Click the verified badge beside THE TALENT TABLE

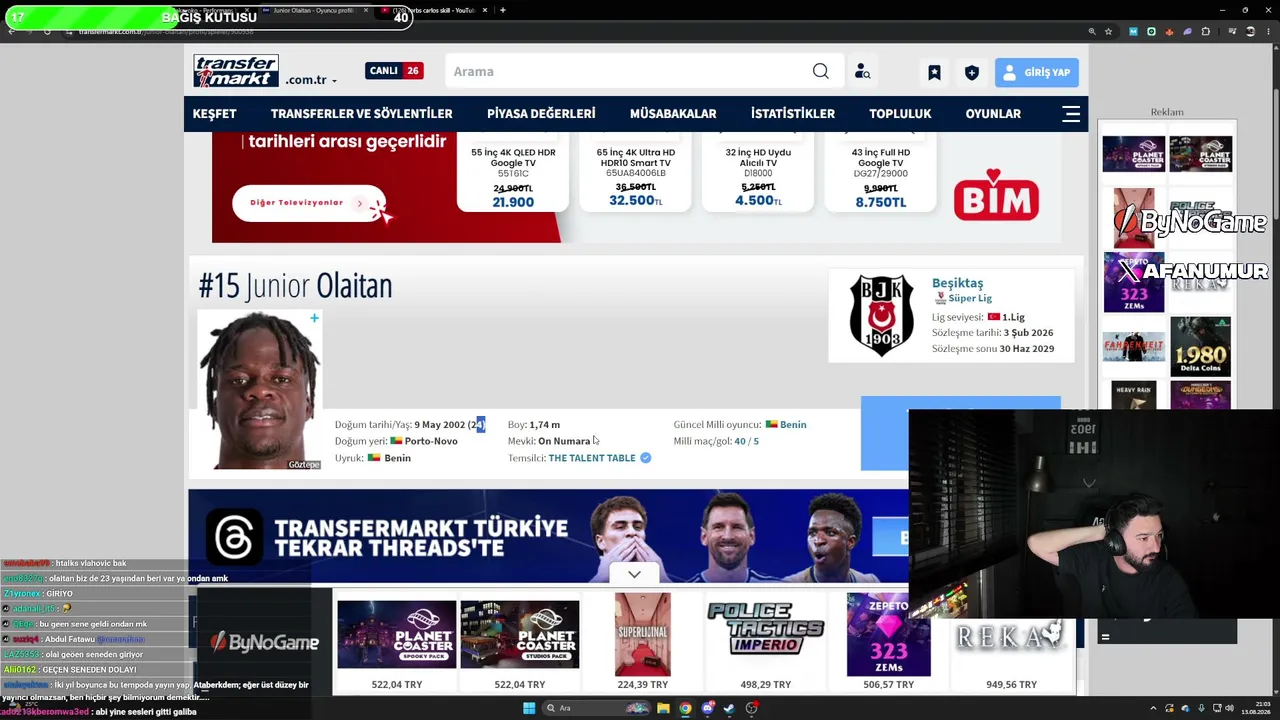click(x=646, y=458)
